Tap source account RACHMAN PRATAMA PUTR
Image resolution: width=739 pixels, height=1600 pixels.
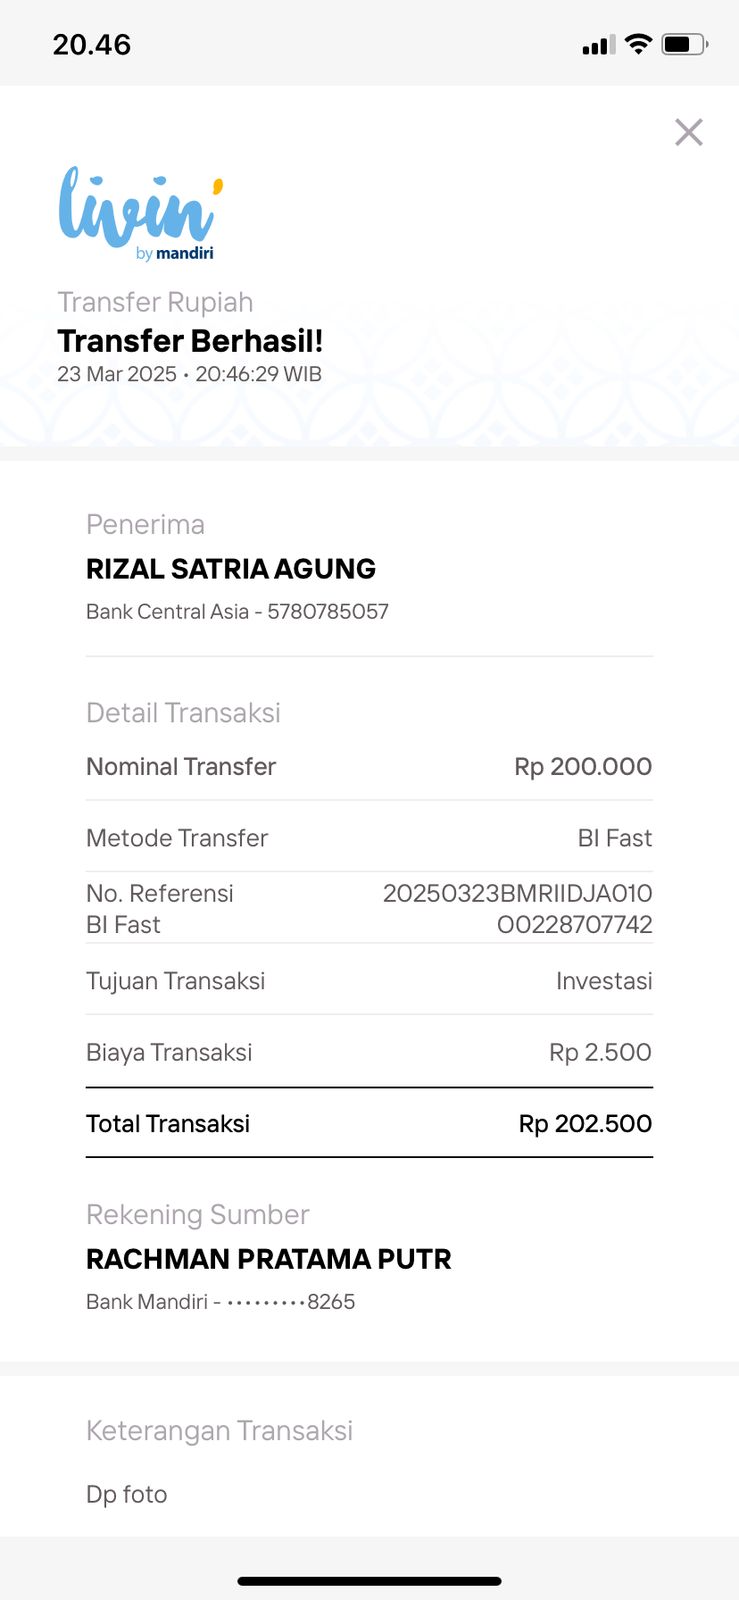coord(268,1259)
